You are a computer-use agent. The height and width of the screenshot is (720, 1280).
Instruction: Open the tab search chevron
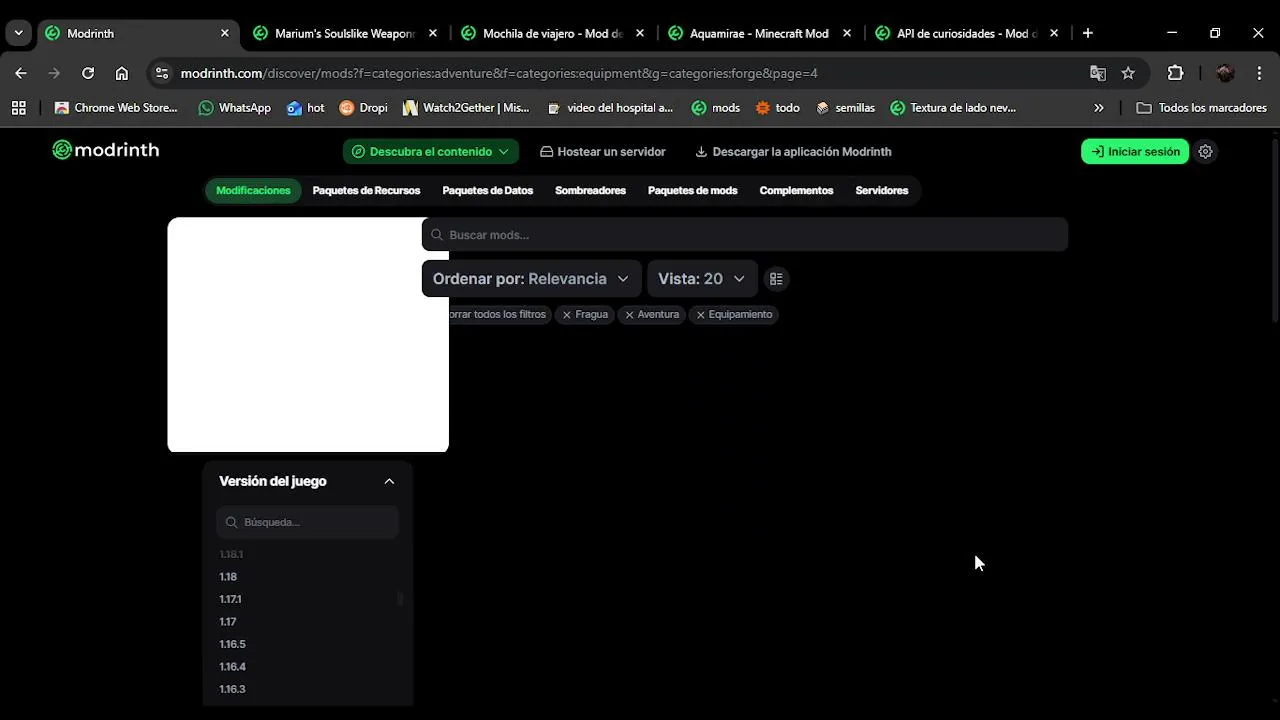[x=18, y=33]
